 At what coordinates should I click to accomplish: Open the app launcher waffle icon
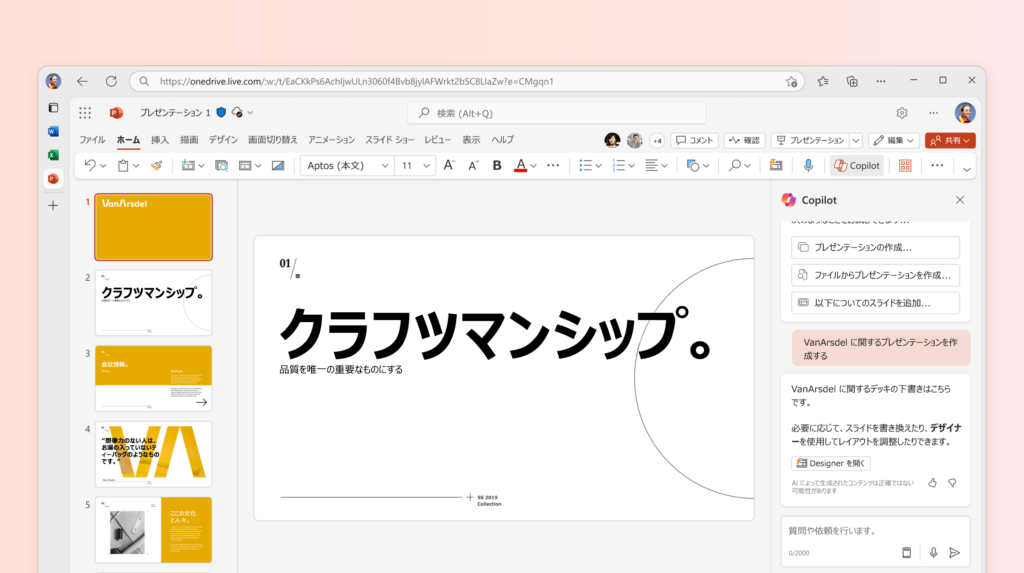click(85, 113)
